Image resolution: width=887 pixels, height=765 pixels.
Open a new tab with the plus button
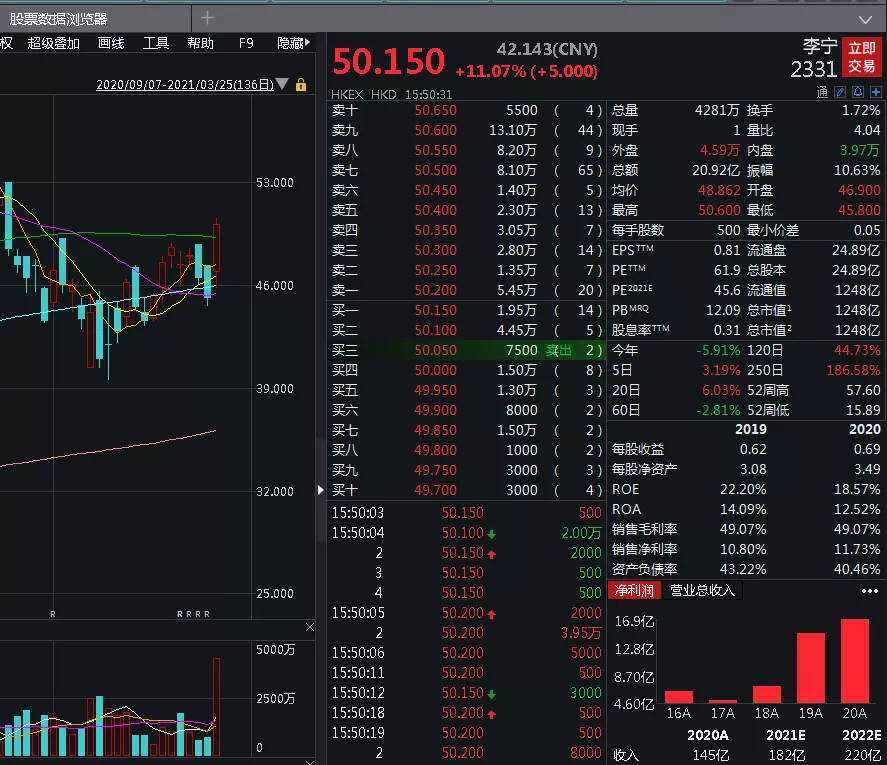point(208,18)
